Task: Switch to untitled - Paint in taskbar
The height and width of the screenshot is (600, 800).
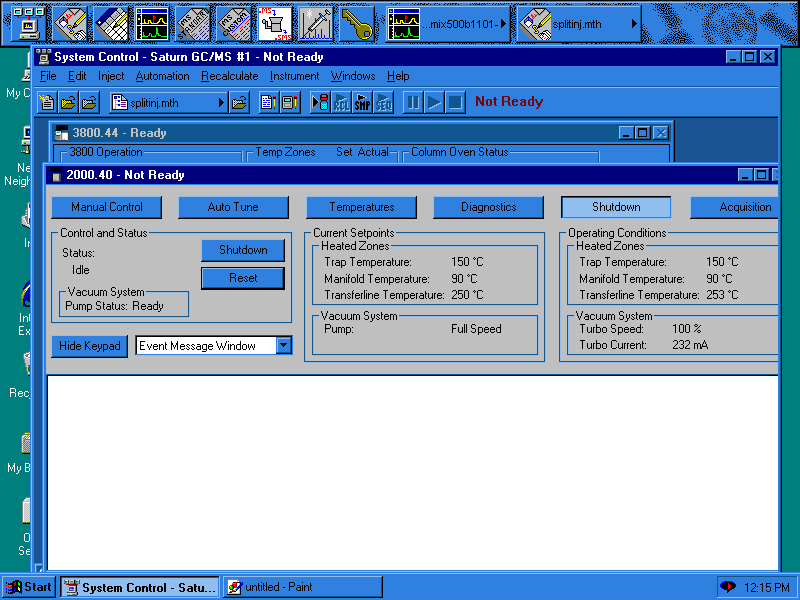Action: point(303,587)
